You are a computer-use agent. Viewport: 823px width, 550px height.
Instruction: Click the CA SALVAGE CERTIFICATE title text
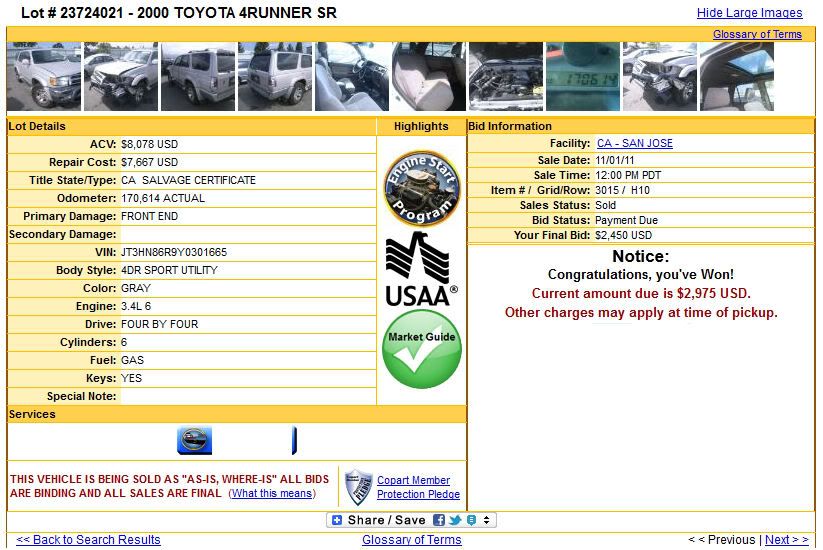pos(188,180)
